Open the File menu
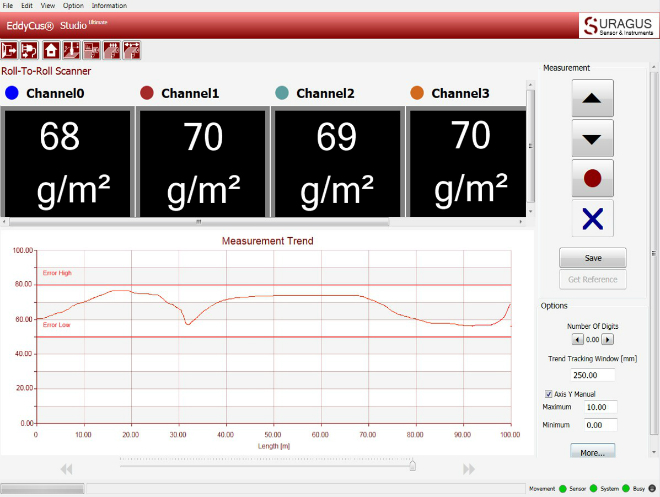The image size is (660, 497). (x=8, y=5)
